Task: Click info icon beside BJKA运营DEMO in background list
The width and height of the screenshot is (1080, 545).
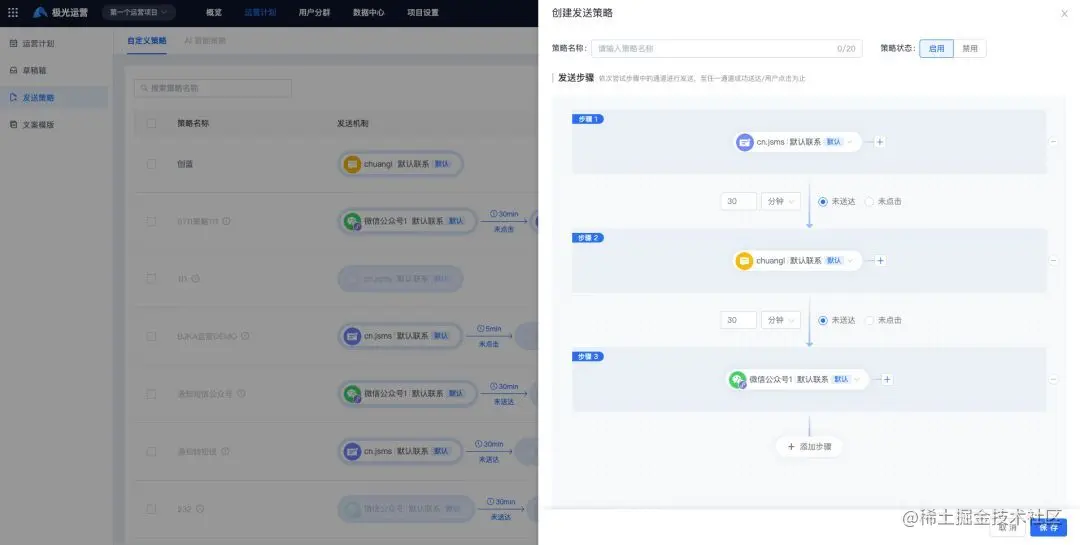Action: pyautogui.click(x=245, y=336)
